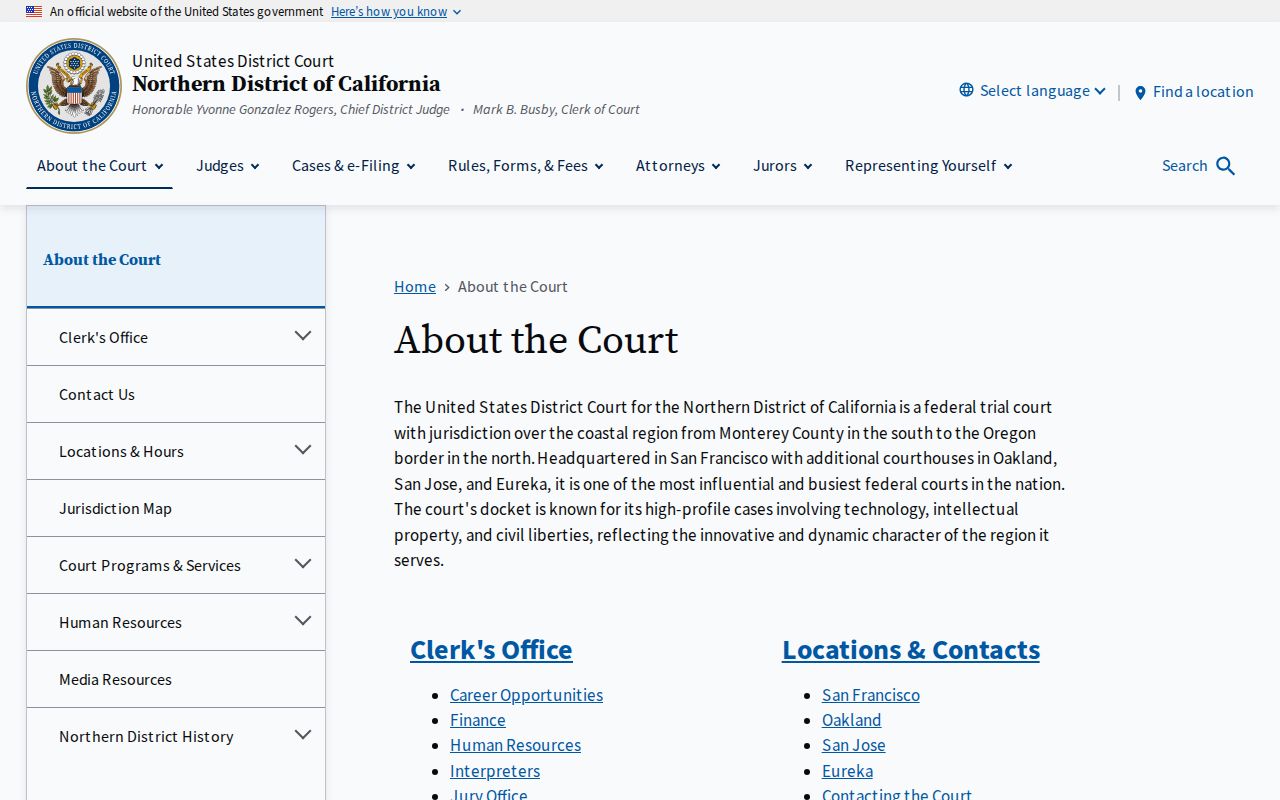Open the Judges menu
Viewport: 1280px width, 800px height.
[227, 166]
